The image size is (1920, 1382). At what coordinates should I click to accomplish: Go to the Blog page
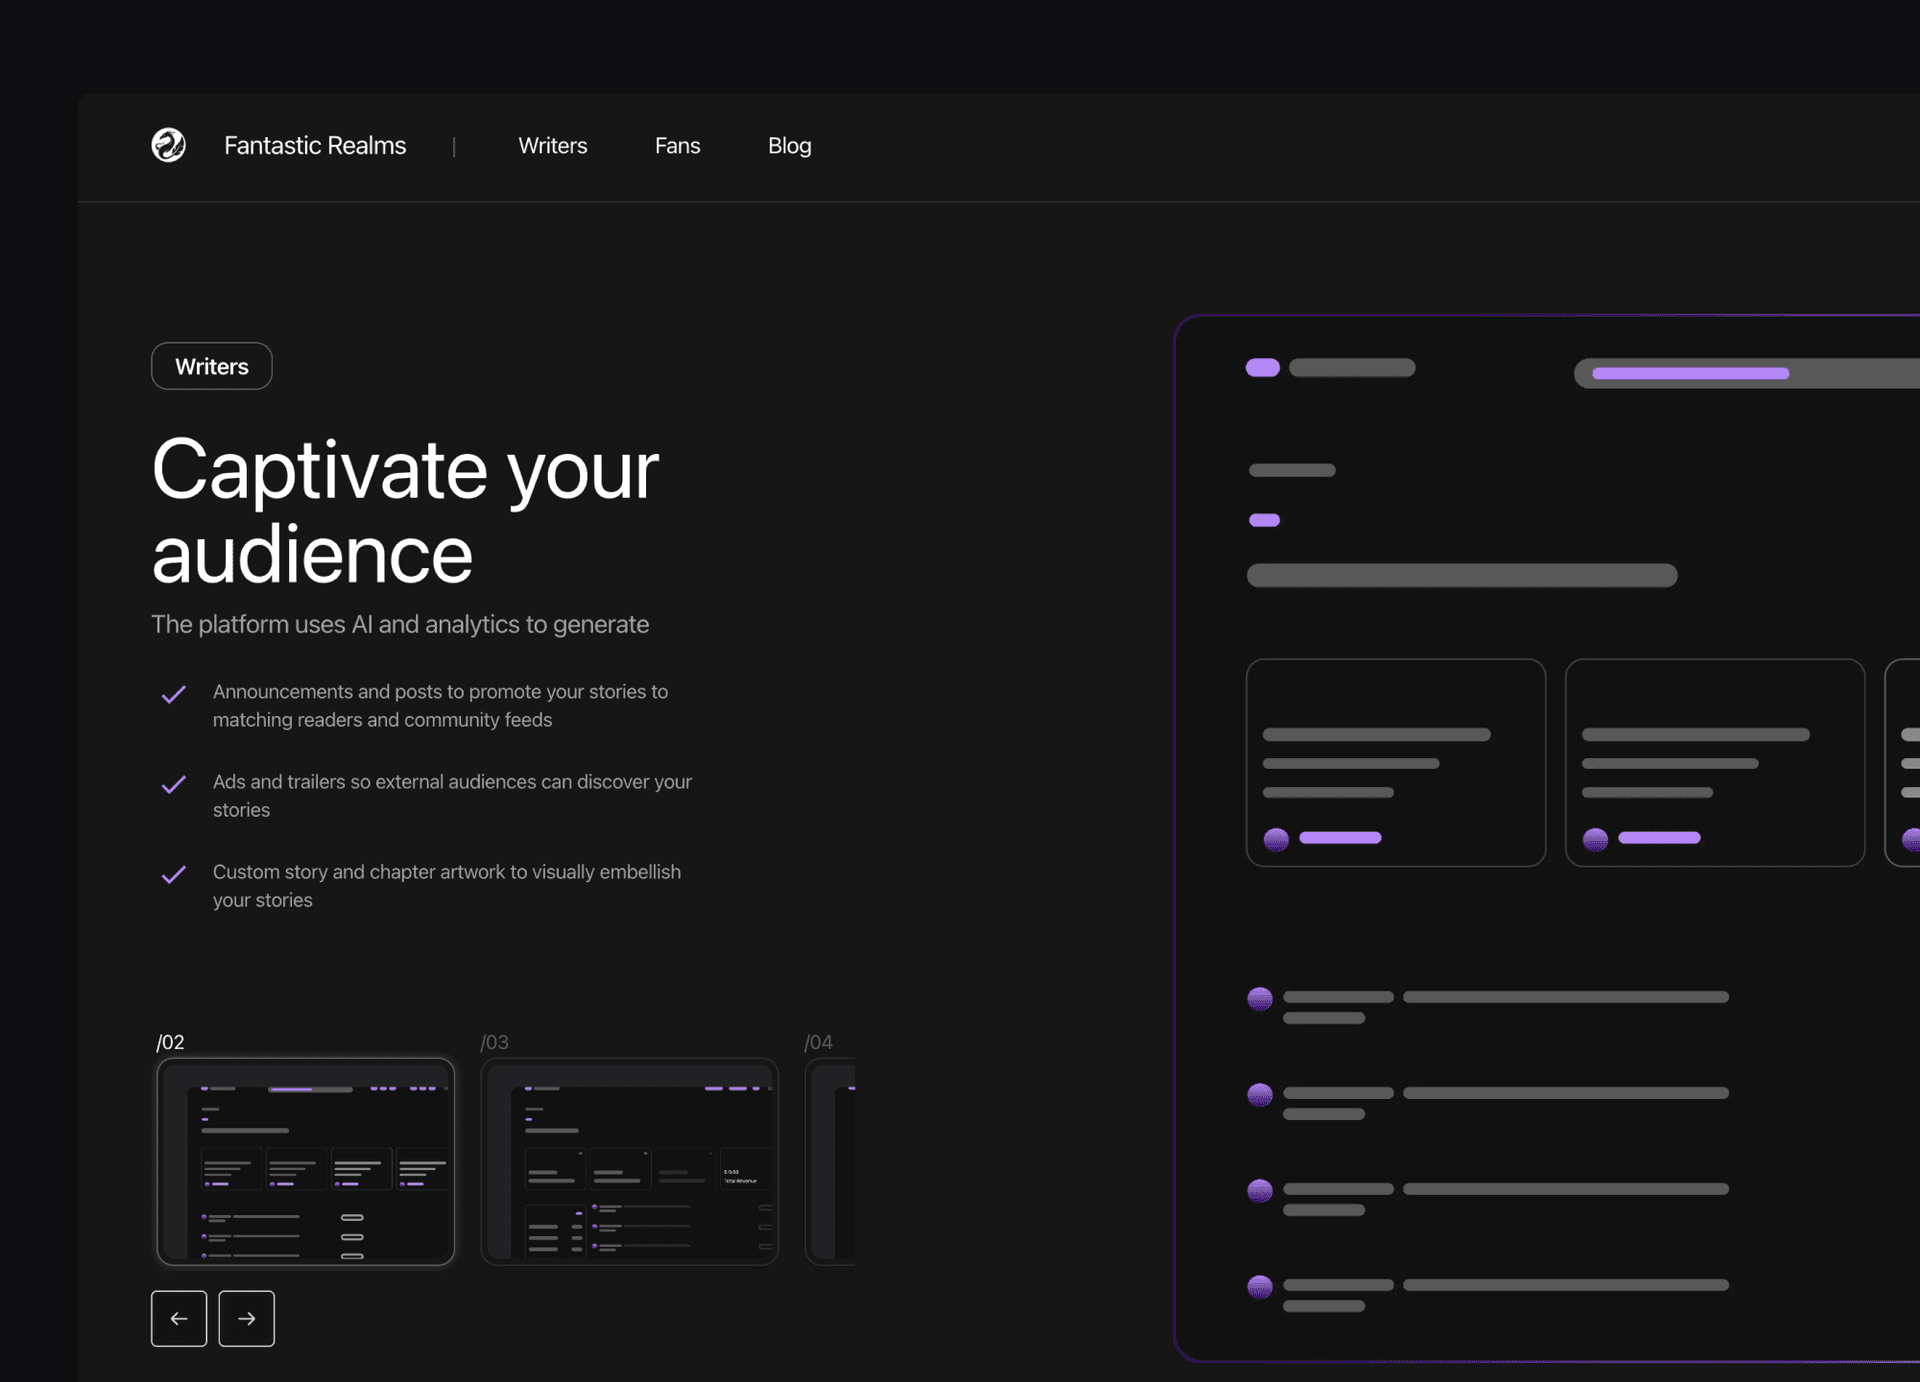[789, 146]
